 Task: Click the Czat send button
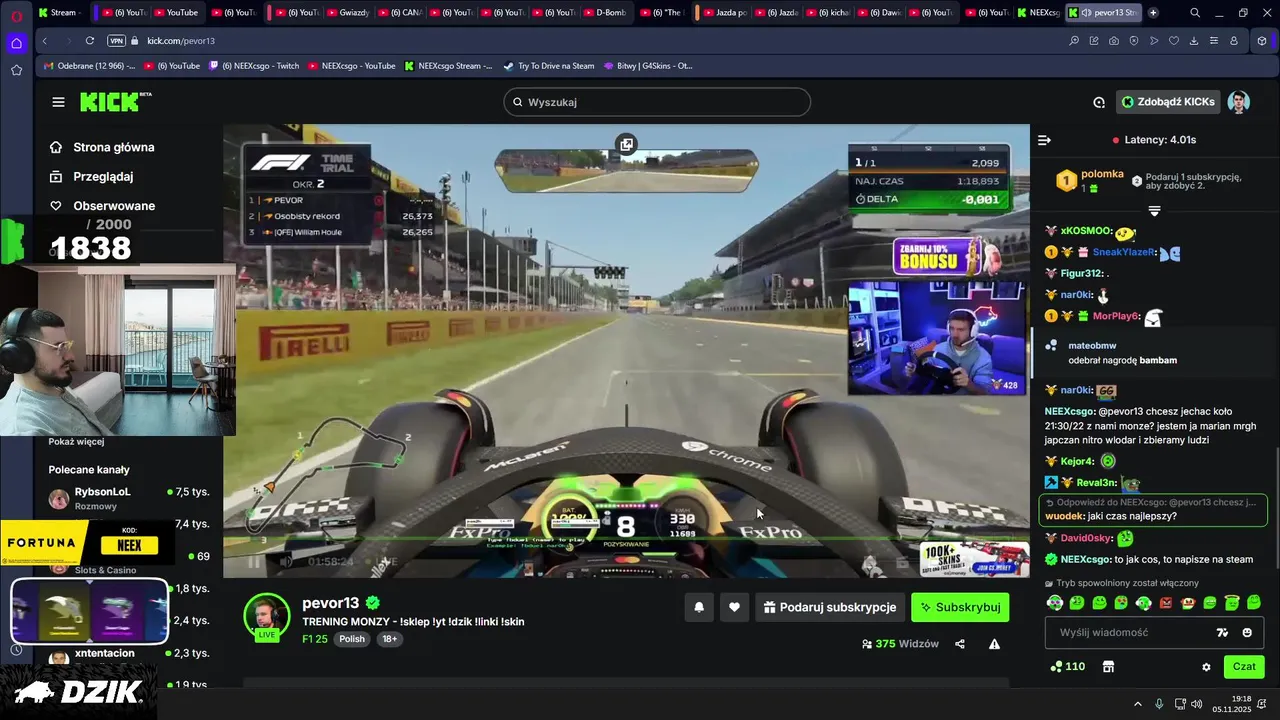pyautogui.click(x=1244, y=667)
